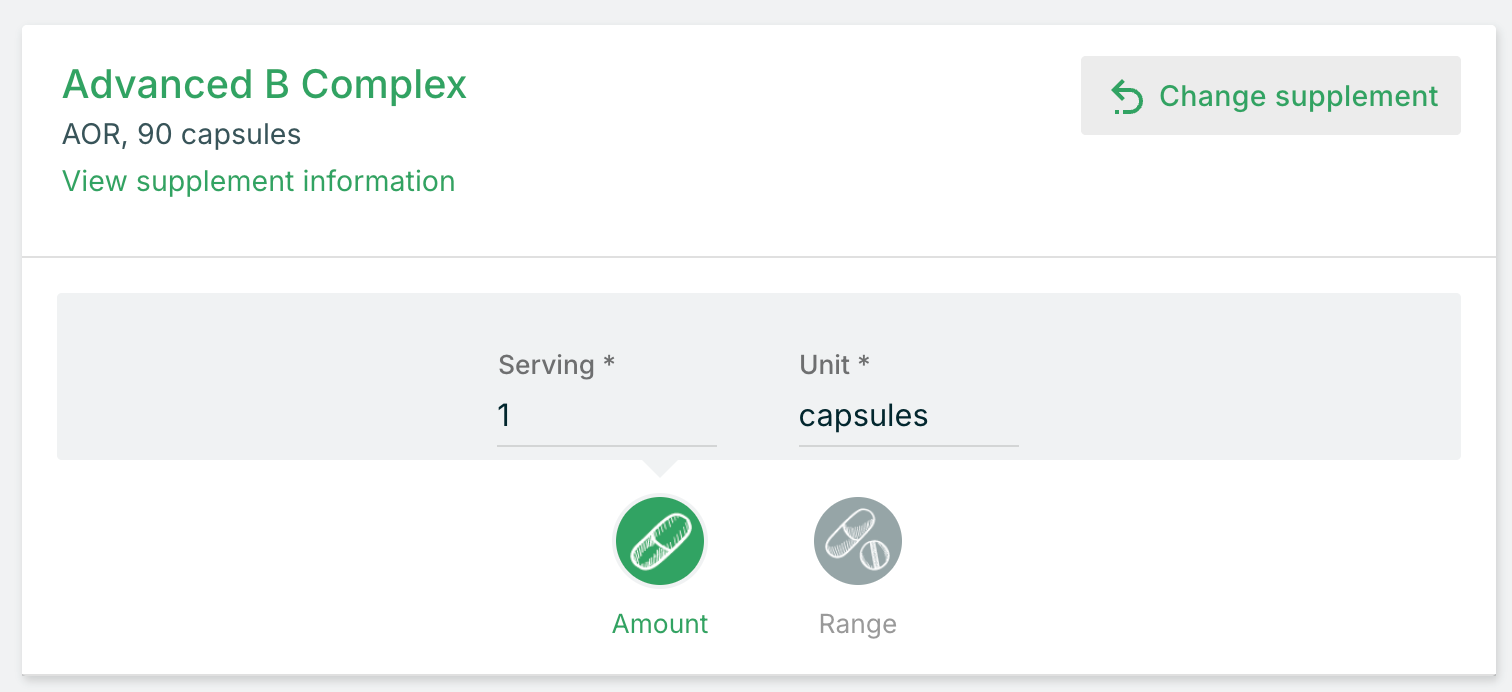Select the gray Range pills icon

pos(858,541)
